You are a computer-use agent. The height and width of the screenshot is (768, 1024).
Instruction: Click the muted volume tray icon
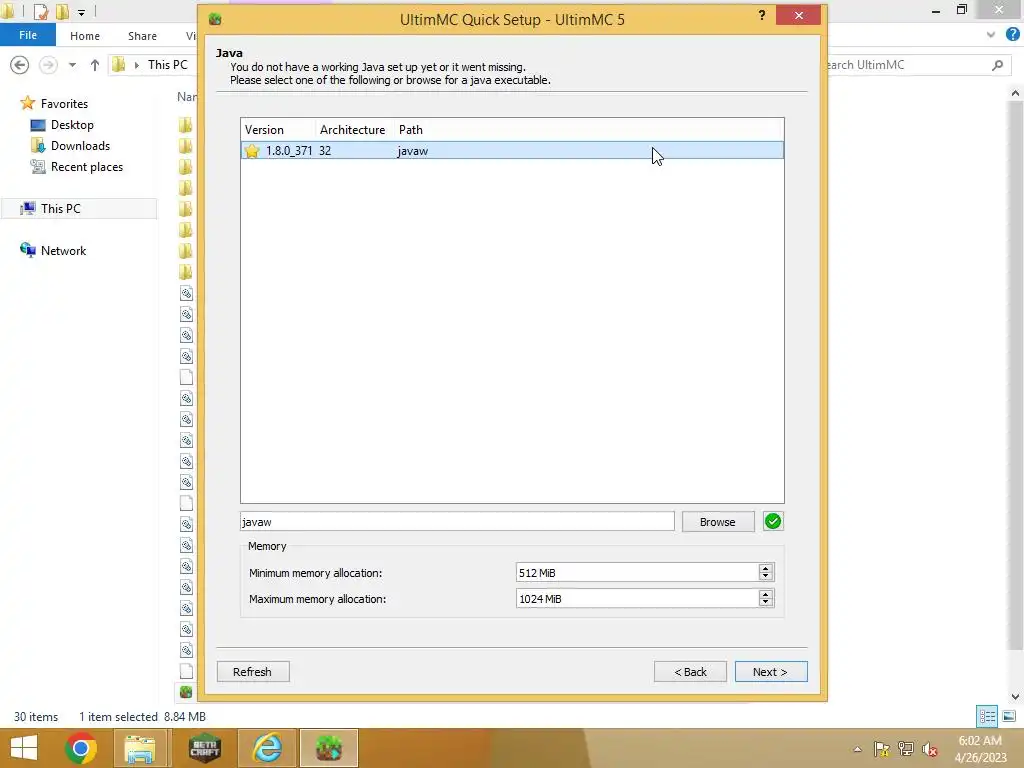click(929, 749)
